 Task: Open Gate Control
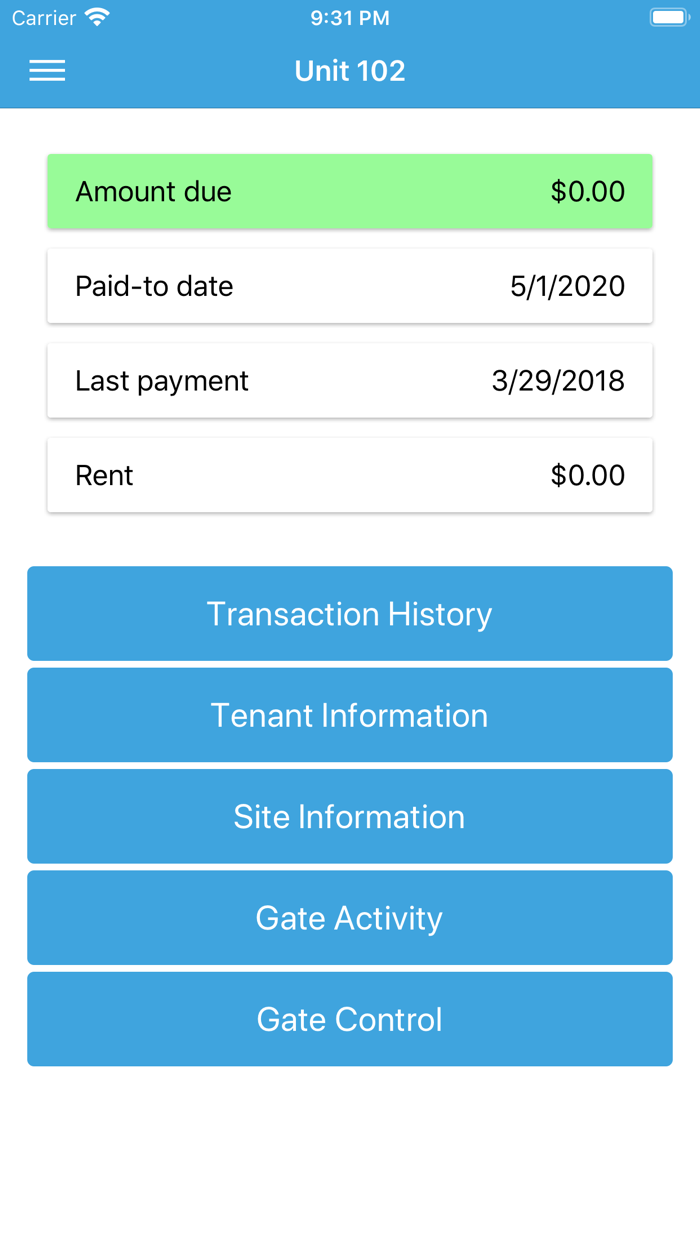[350, 1019]
